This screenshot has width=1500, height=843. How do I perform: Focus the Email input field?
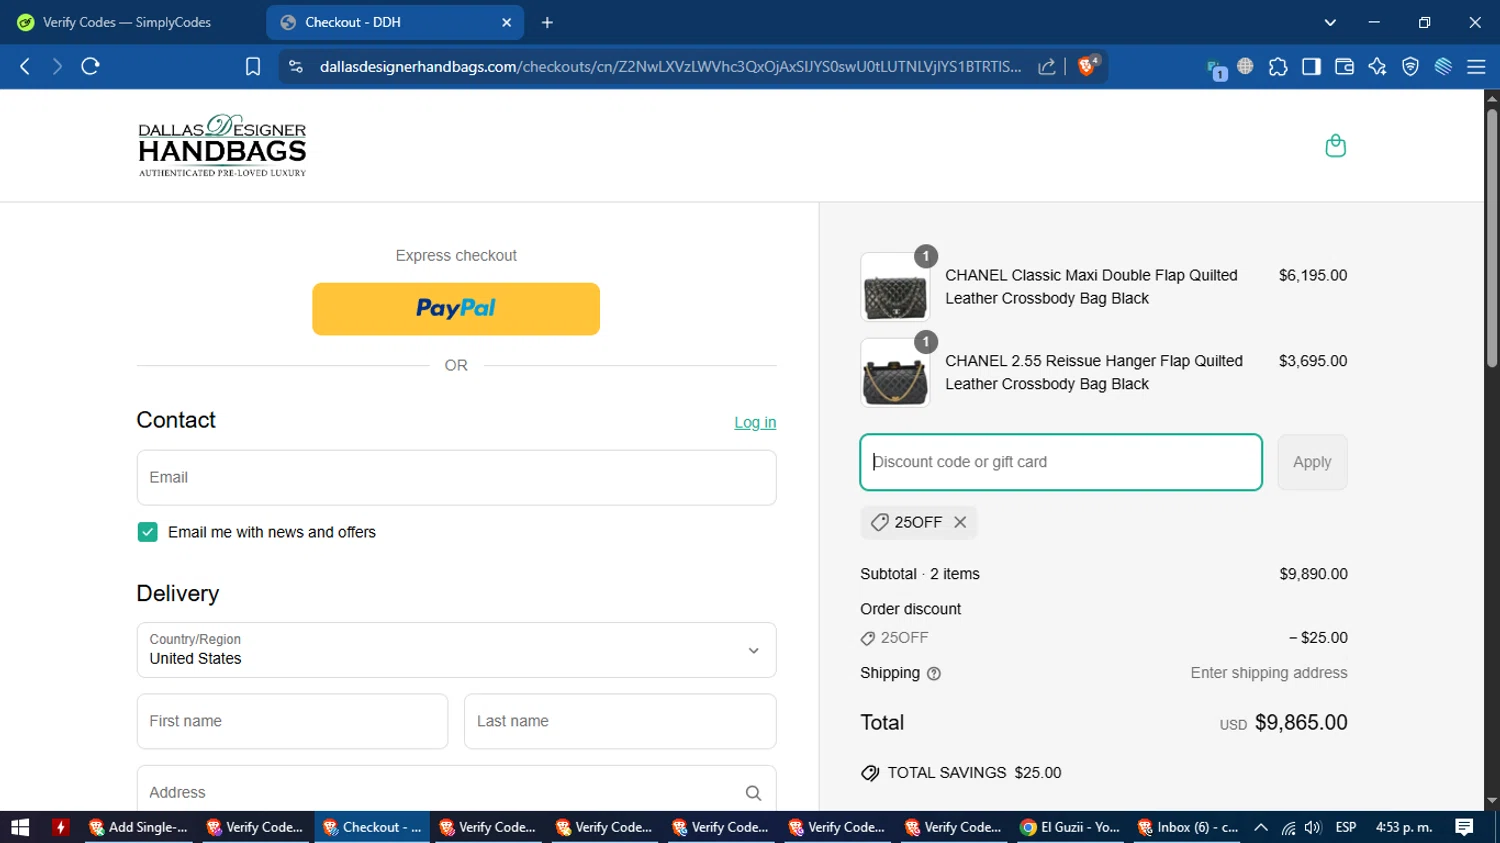point(456,478)
